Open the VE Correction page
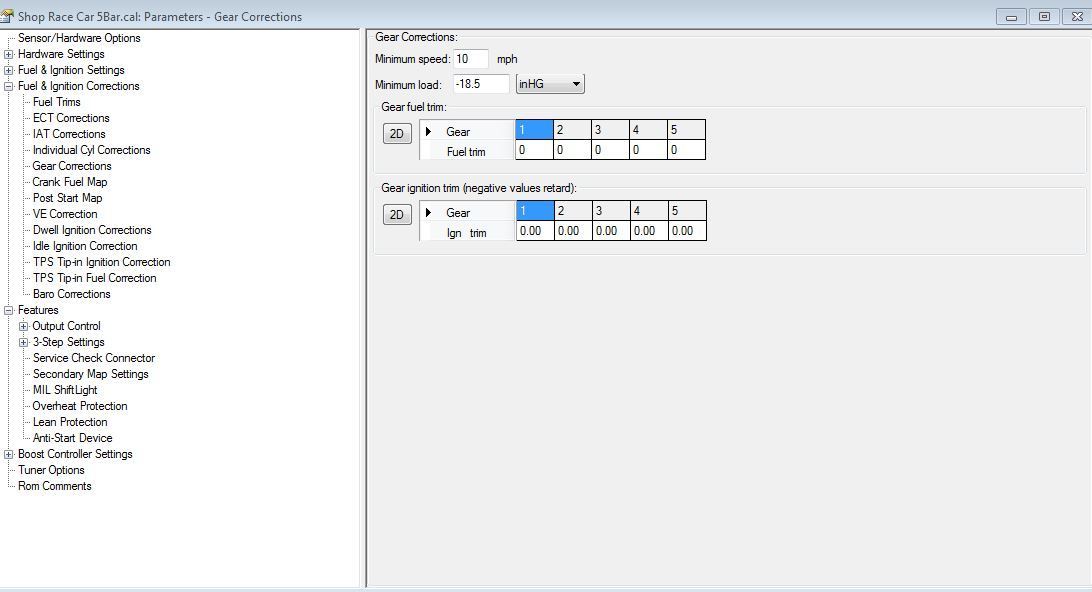 (65, 214)
